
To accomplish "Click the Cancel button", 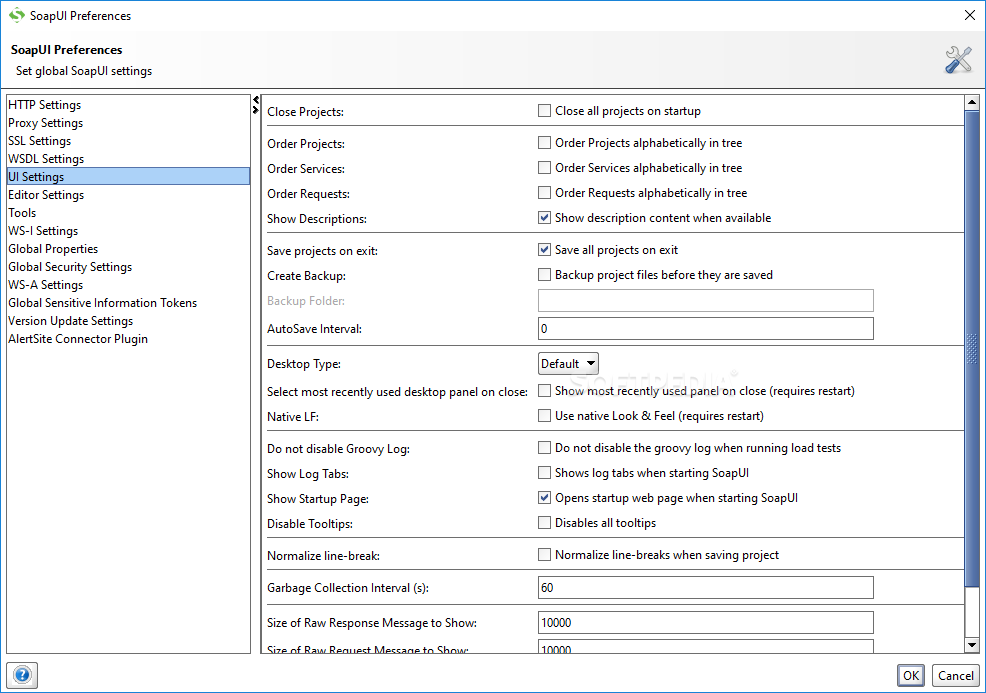I will pyautogui.click(x=956, y=675).
